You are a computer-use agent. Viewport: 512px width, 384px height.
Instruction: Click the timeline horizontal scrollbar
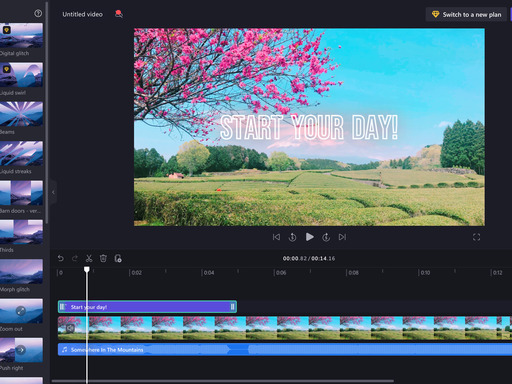pyautogui.click(x=223, y=381)
